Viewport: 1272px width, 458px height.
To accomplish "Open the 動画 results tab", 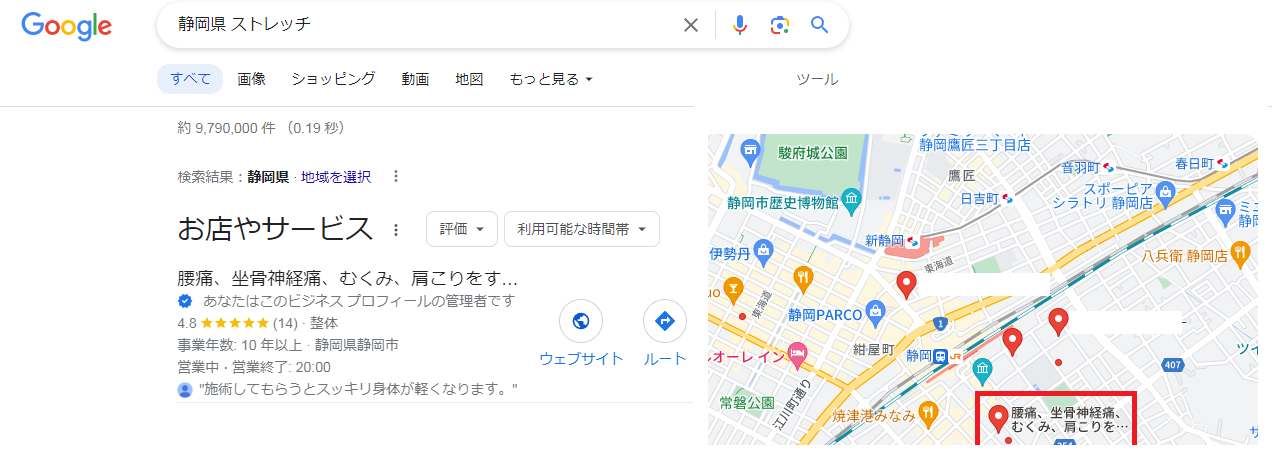I will click(415, 79).
